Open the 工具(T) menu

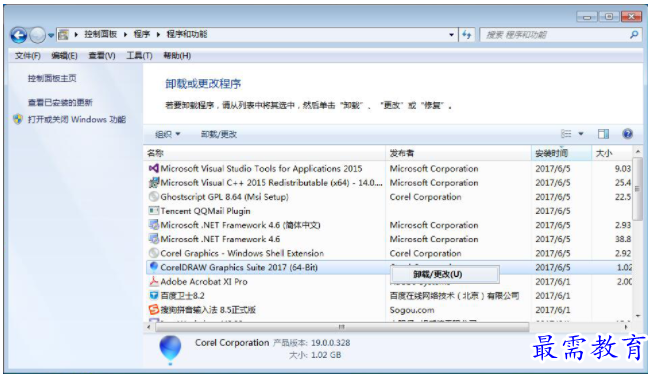point(139,55)
